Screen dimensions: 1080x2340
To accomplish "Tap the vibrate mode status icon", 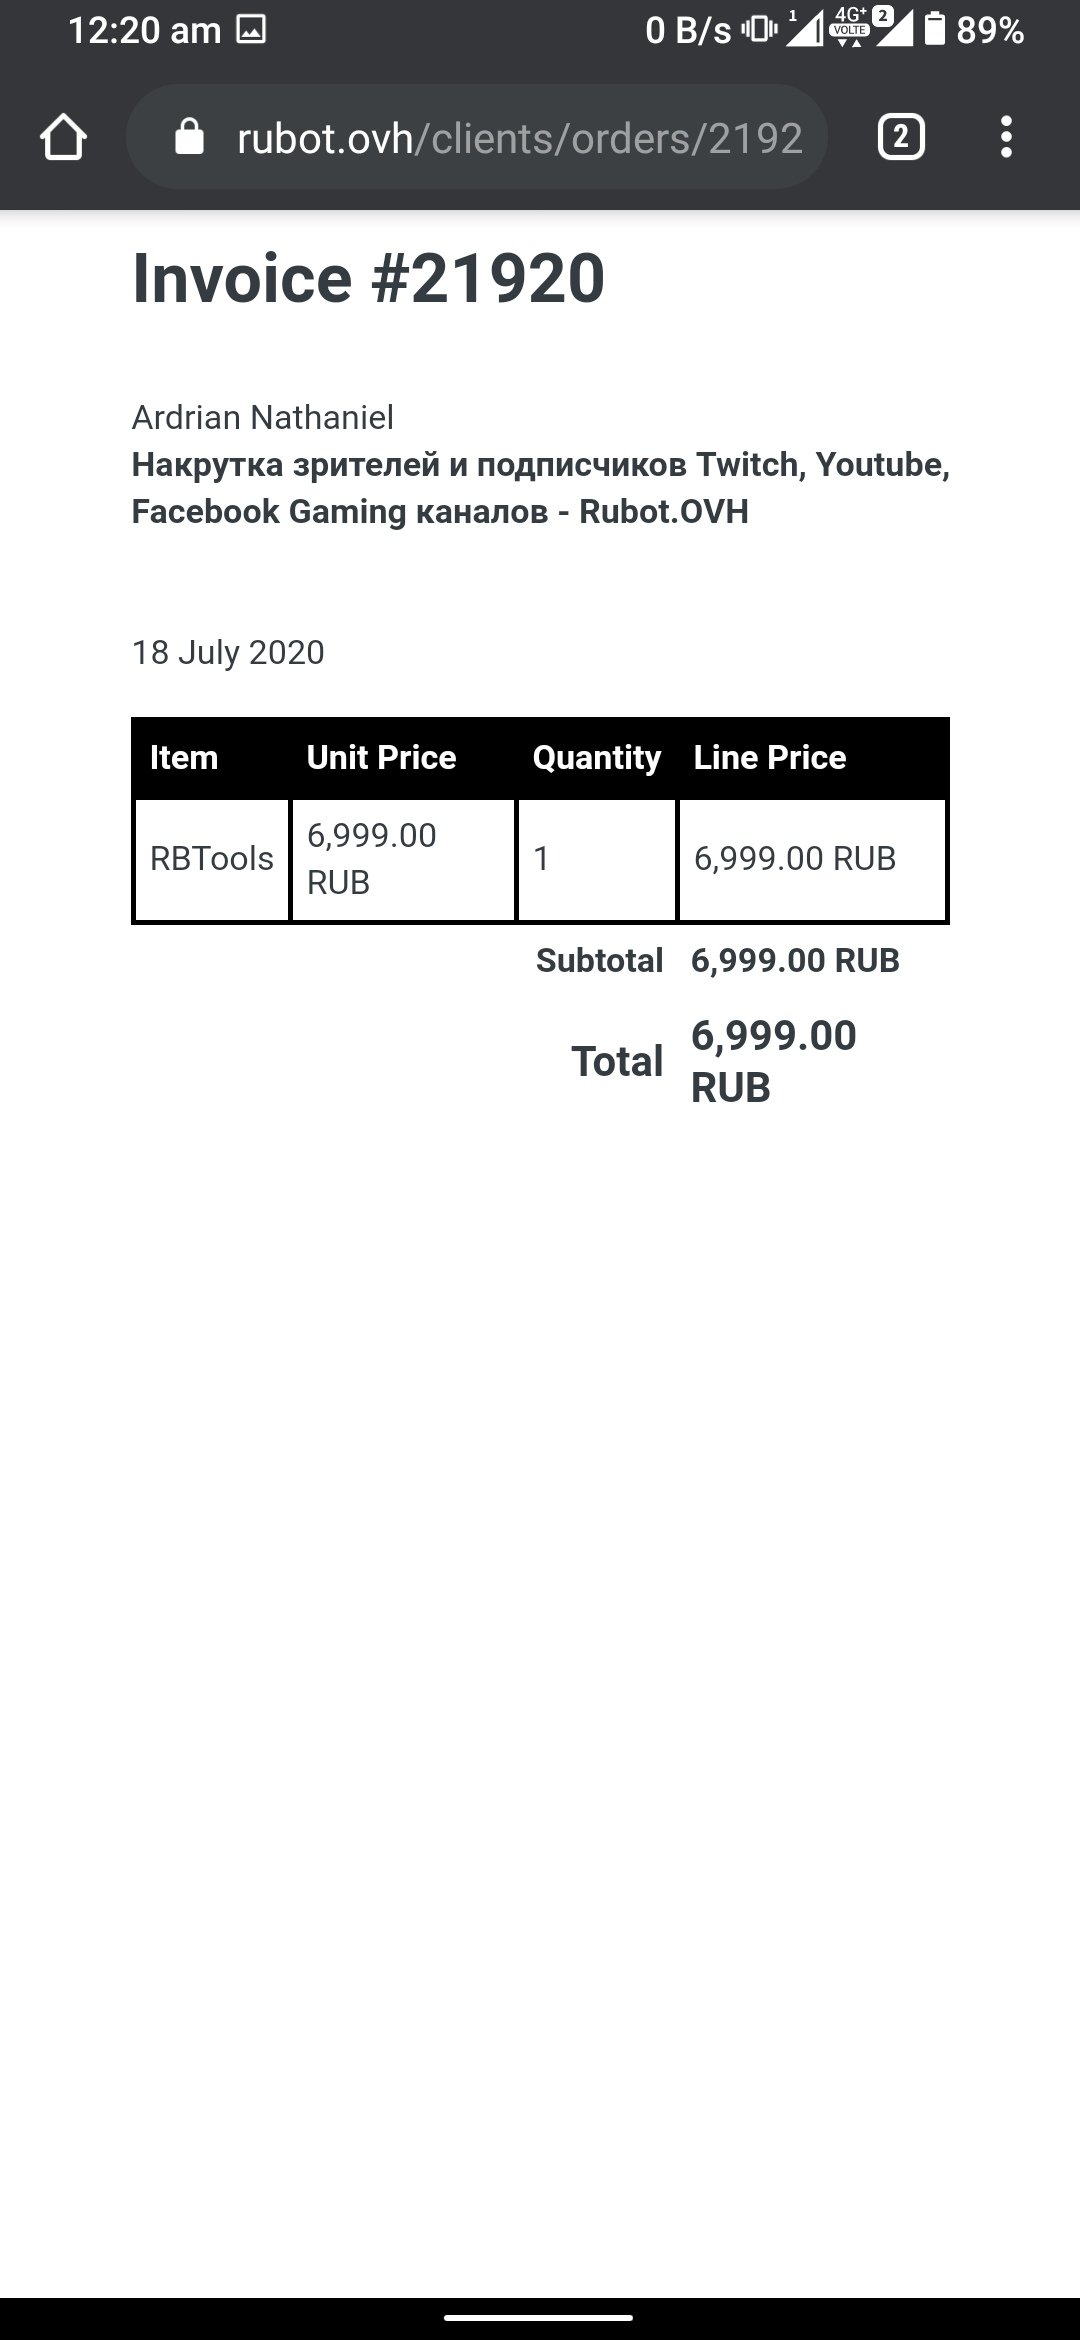I will point(759,30).
